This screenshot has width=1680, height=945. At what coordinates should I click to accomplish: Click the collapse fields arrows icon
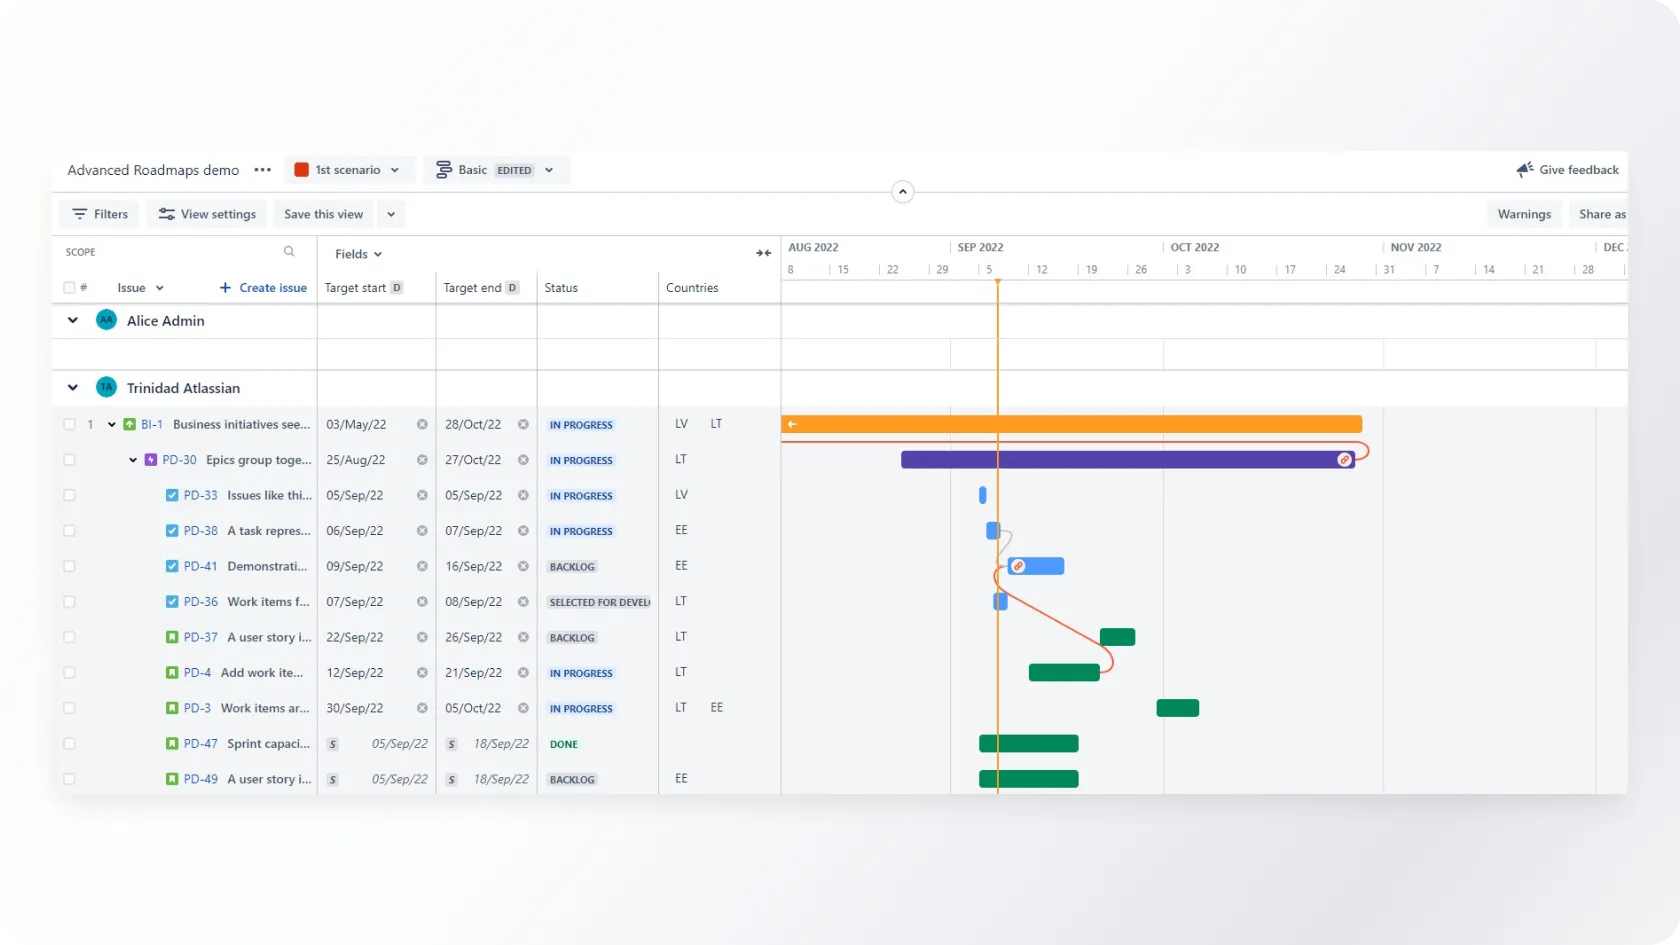pyautogui.click(x=763, y=253)
